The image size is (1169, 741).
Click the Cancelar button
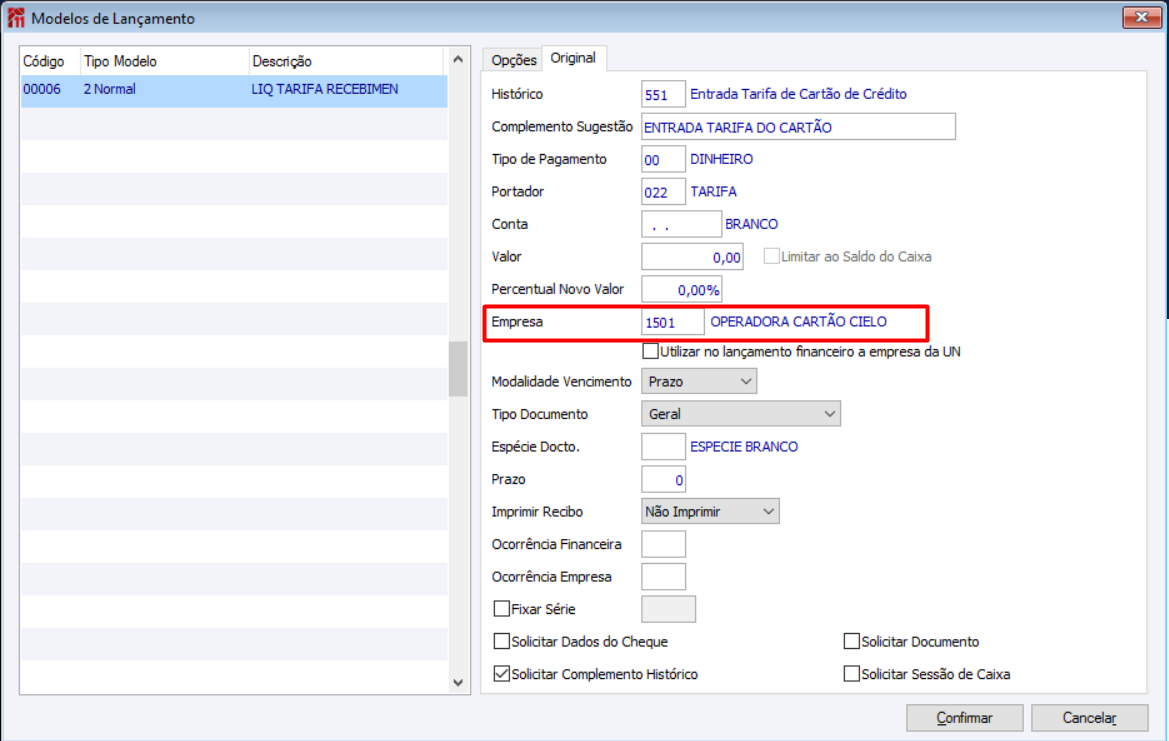(x=1089, y=718)
